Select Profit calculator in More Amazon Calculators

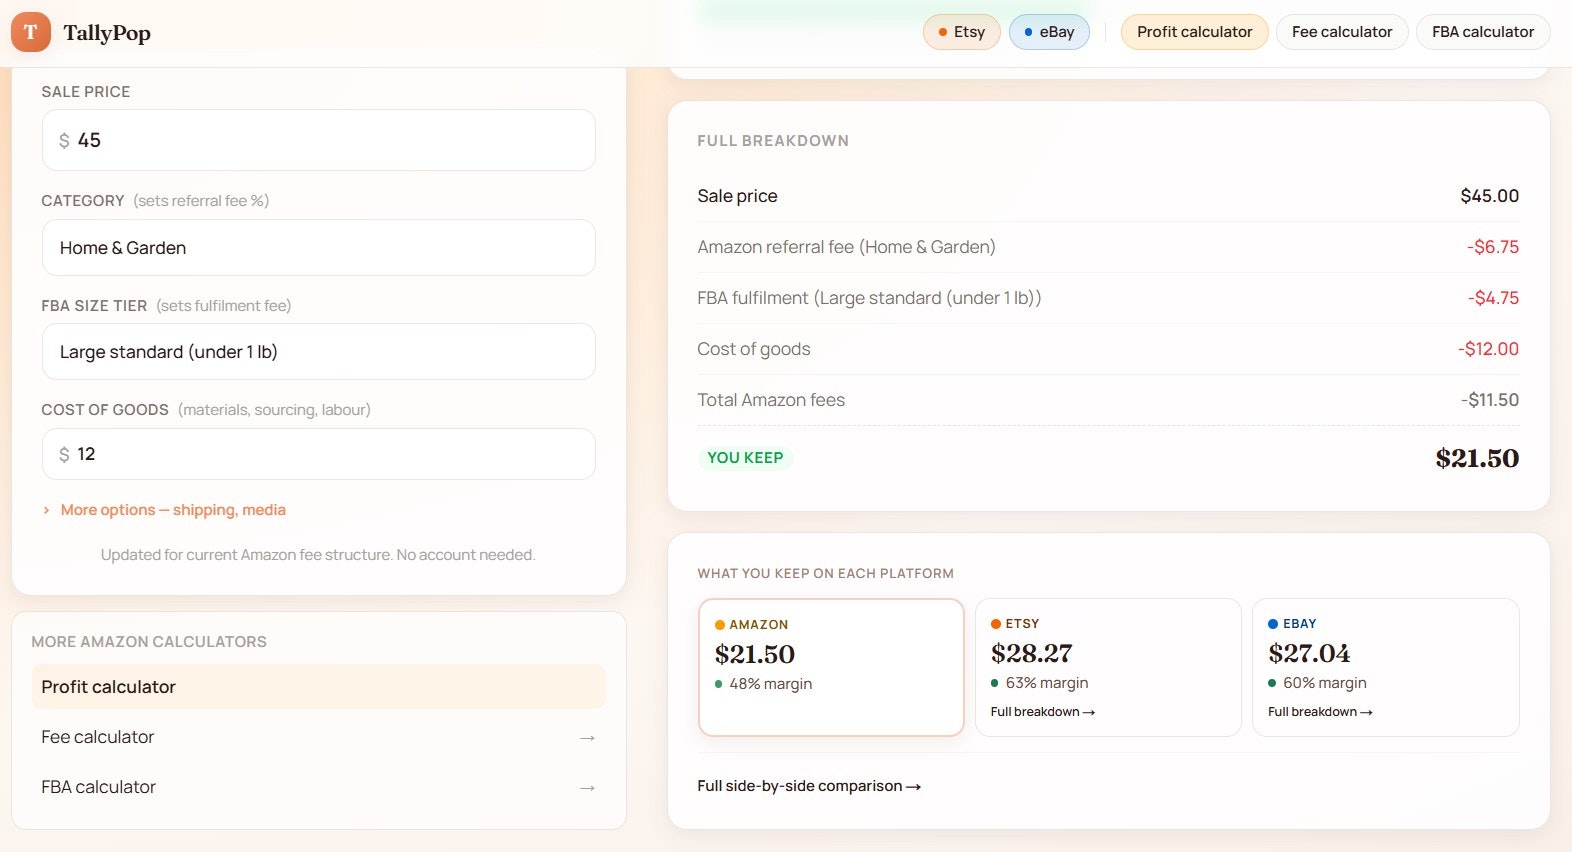click(319, 687)
